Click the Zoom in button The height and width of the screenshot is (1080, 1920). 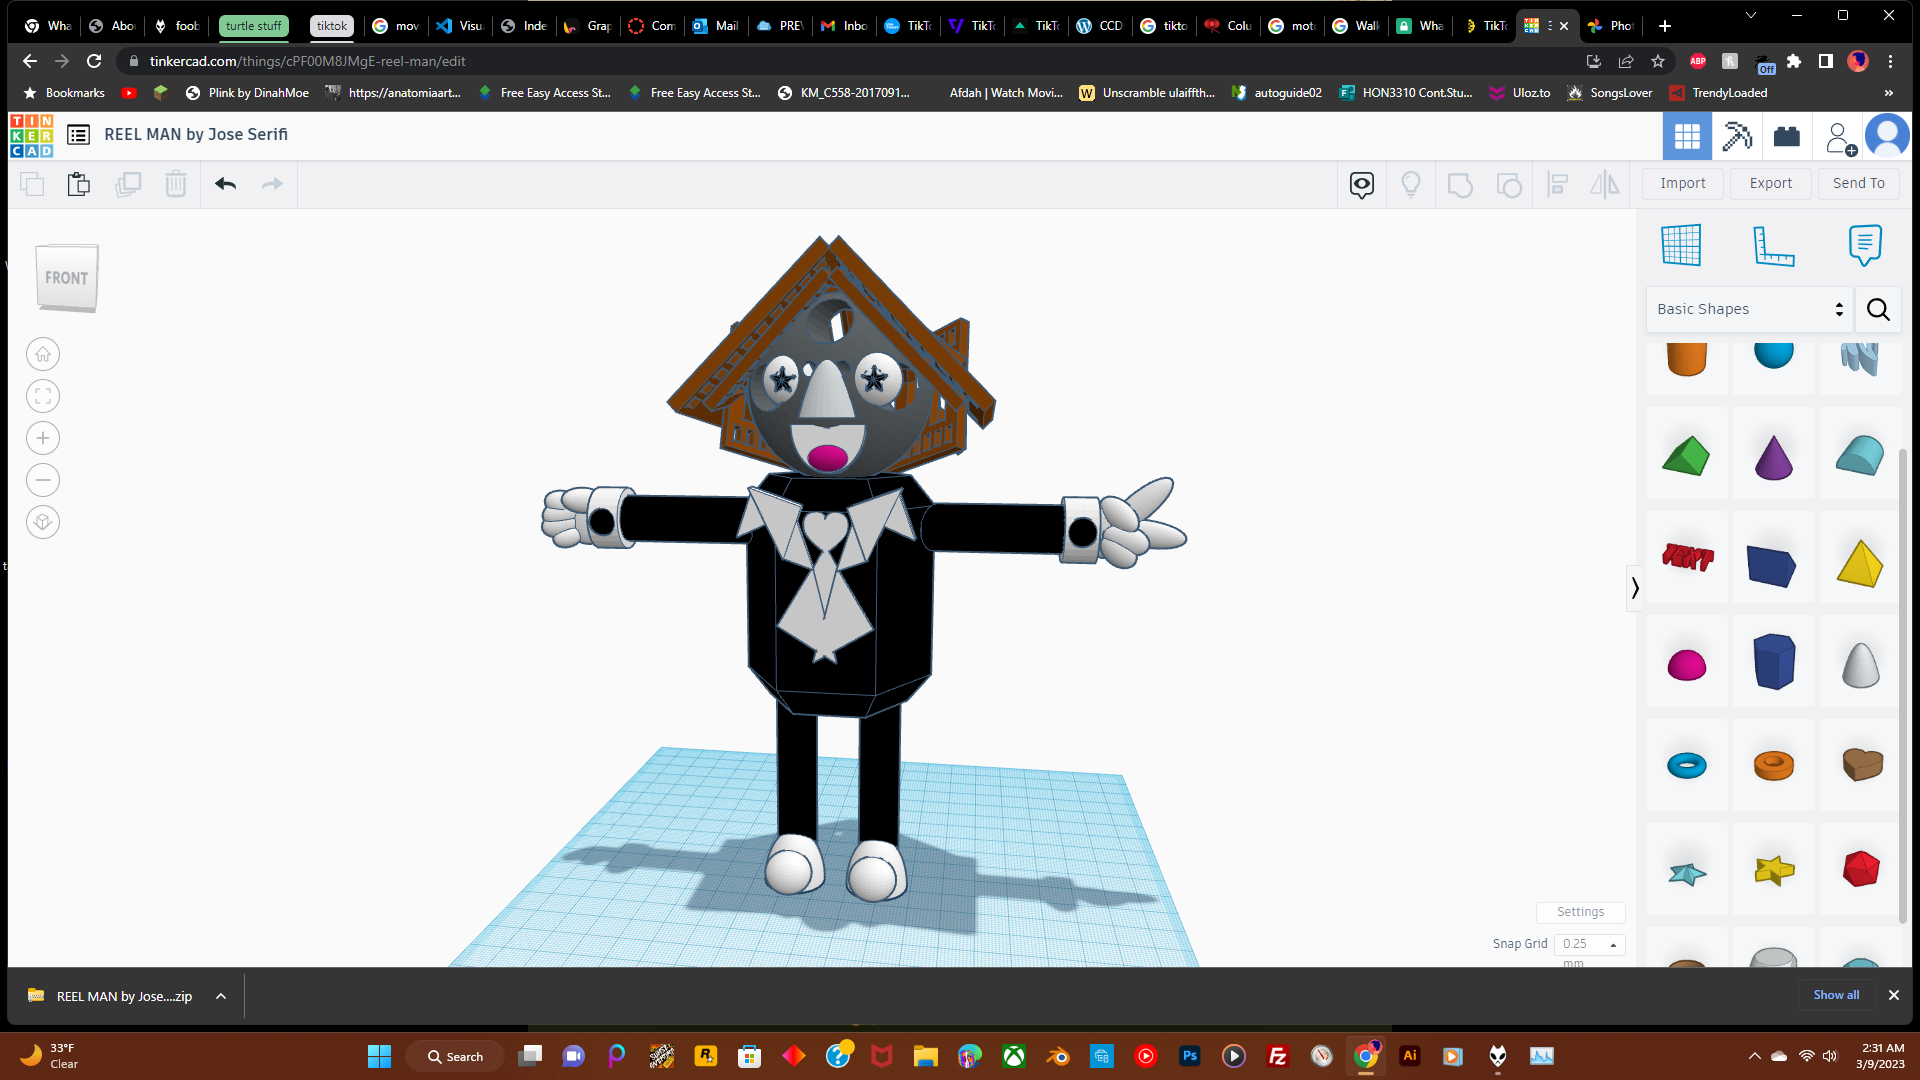click(x=43, y=438)
